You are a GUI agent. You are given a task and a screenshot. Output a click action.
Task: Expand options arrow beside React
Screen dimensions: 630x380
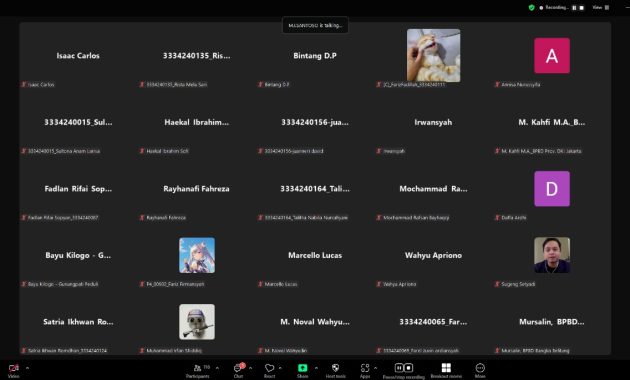280,368
